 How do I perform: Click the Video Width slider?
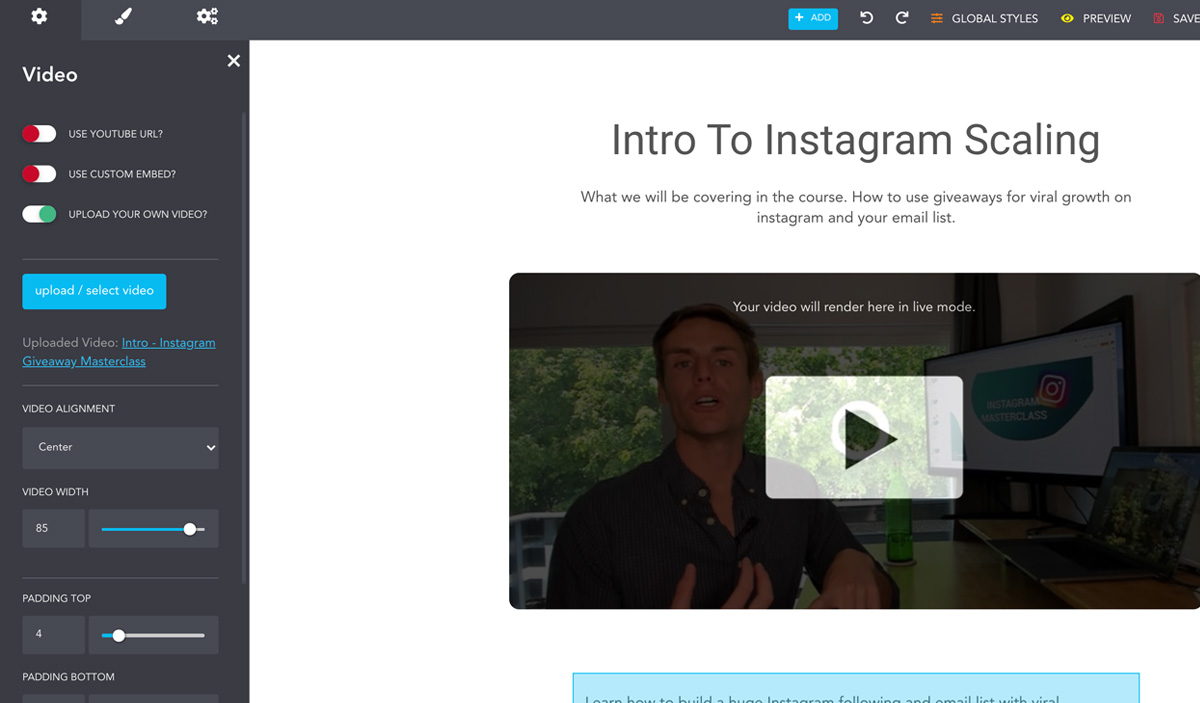153,529
